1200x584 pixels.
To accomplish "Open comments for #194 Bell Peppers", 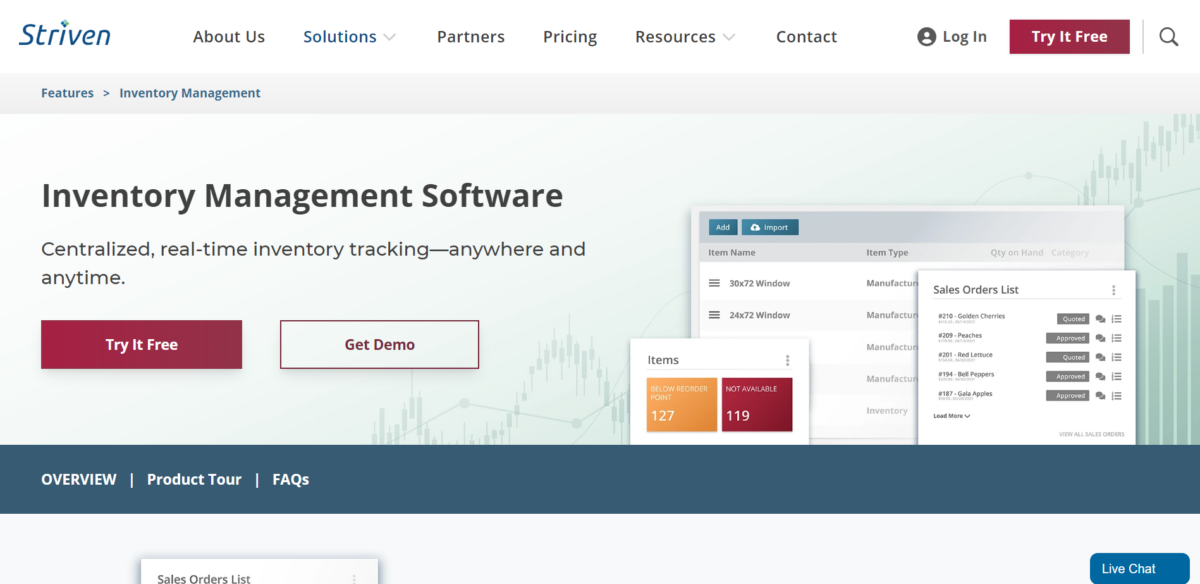I will coord(1100,377).
